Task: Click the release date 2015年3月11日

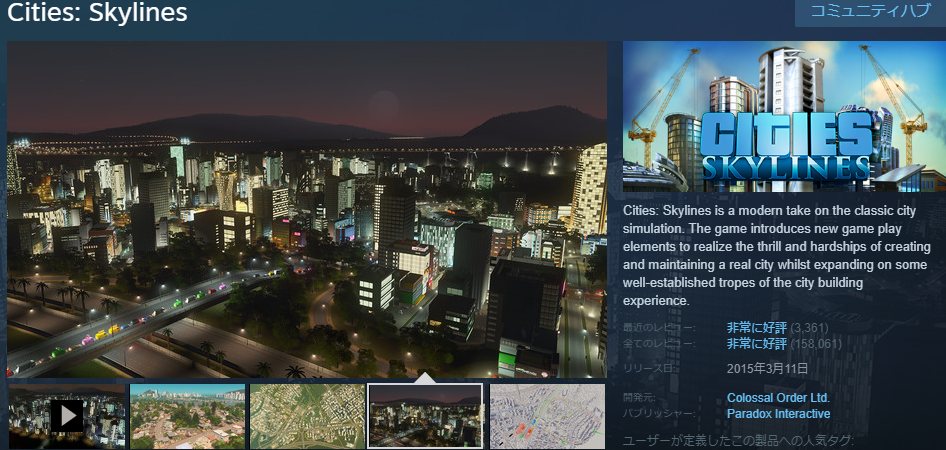Action: 767,368
